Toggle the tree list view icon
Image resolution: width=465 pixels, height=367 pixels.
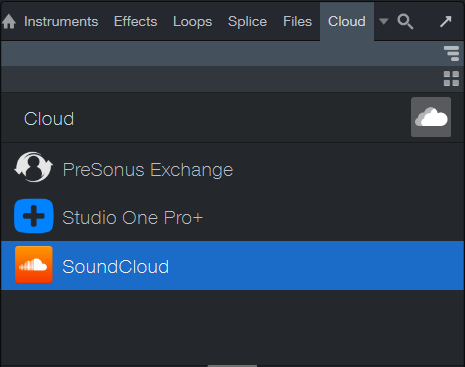[x=452, y=54]
